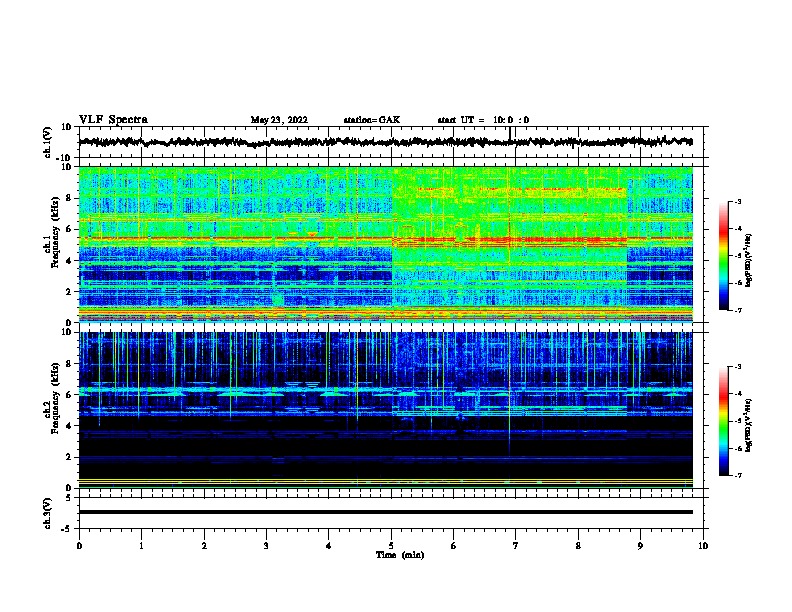
Task: Click the "Time (min)" x-axis label
Action: pyautogui.click(x=400, y=555)
